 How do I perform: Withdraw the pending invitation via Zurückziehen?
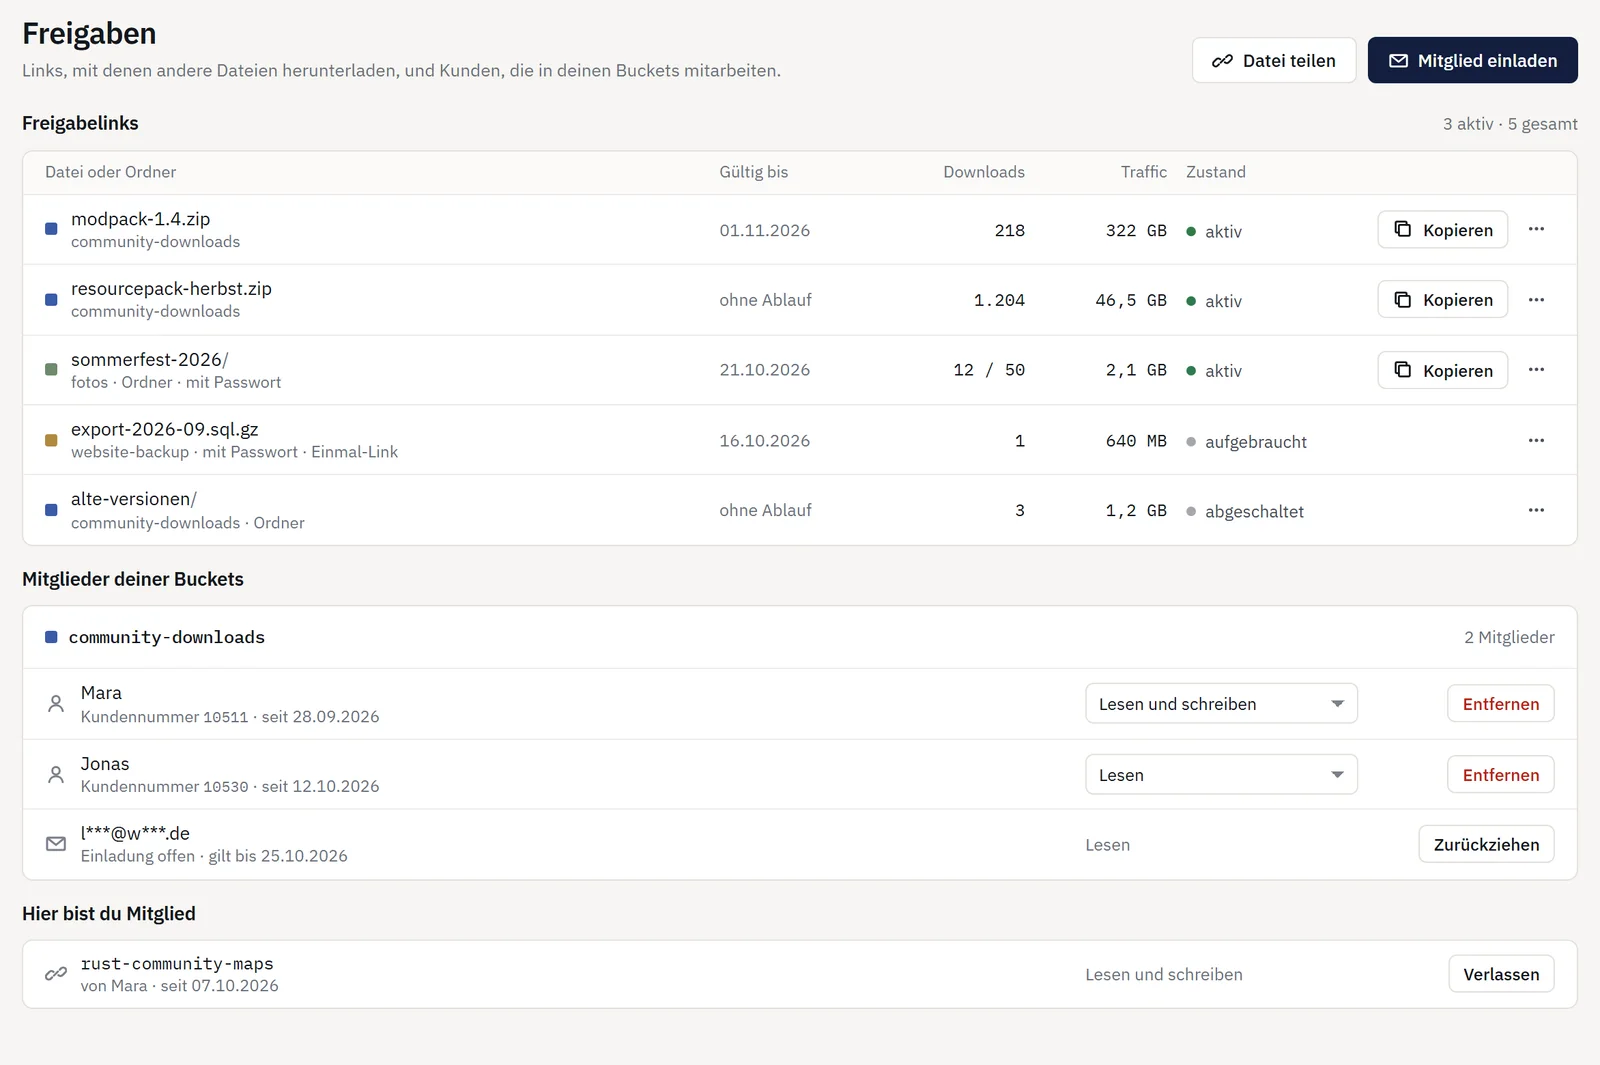point(1487,844)
